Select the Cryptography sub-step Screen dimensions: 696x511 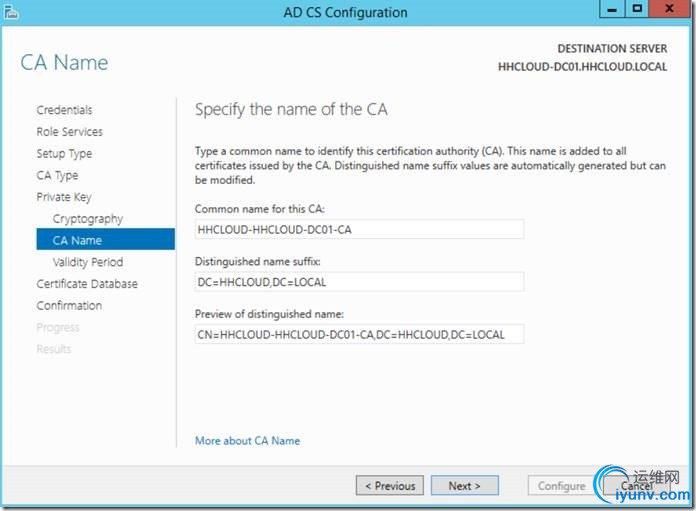coord(88,219)
